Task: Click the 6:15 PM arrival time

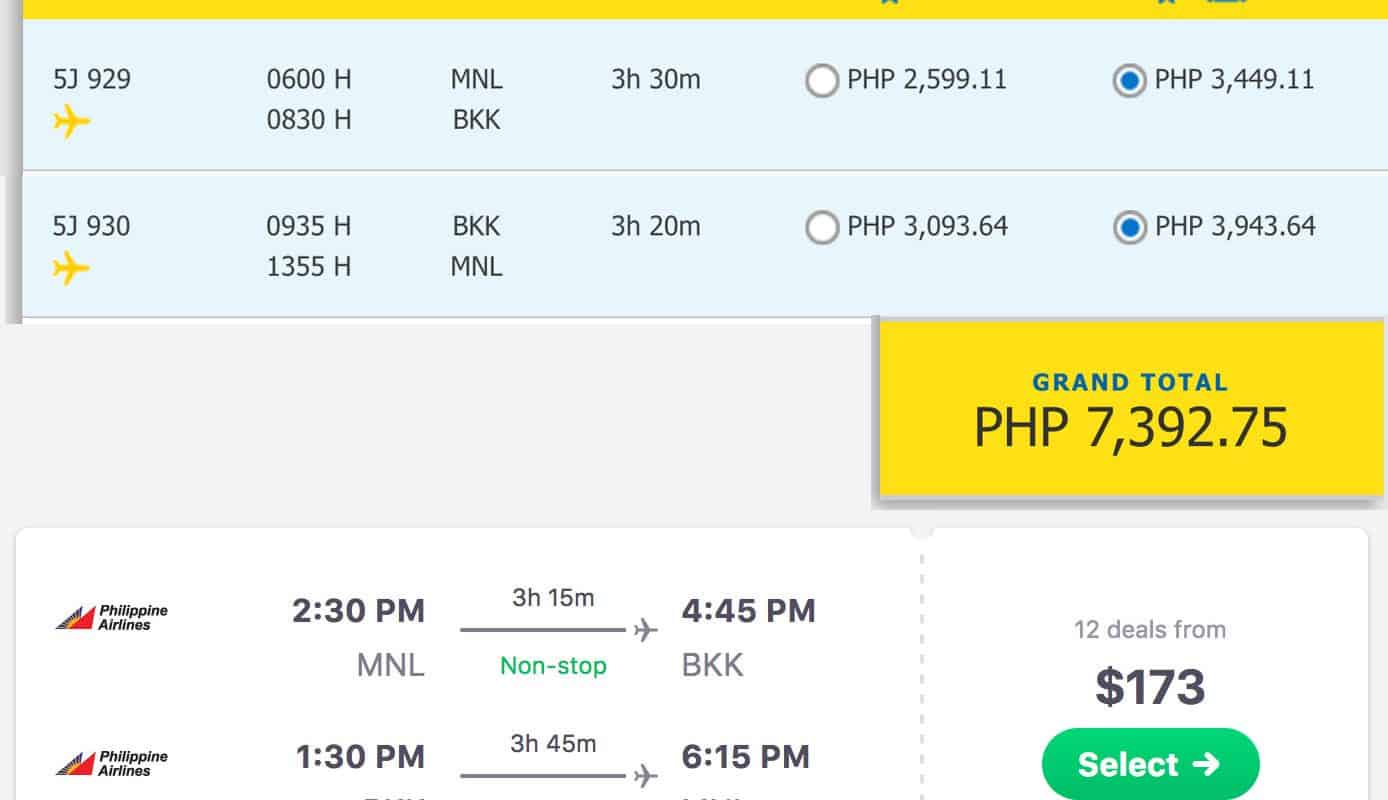Action: (x=745, y=757)
